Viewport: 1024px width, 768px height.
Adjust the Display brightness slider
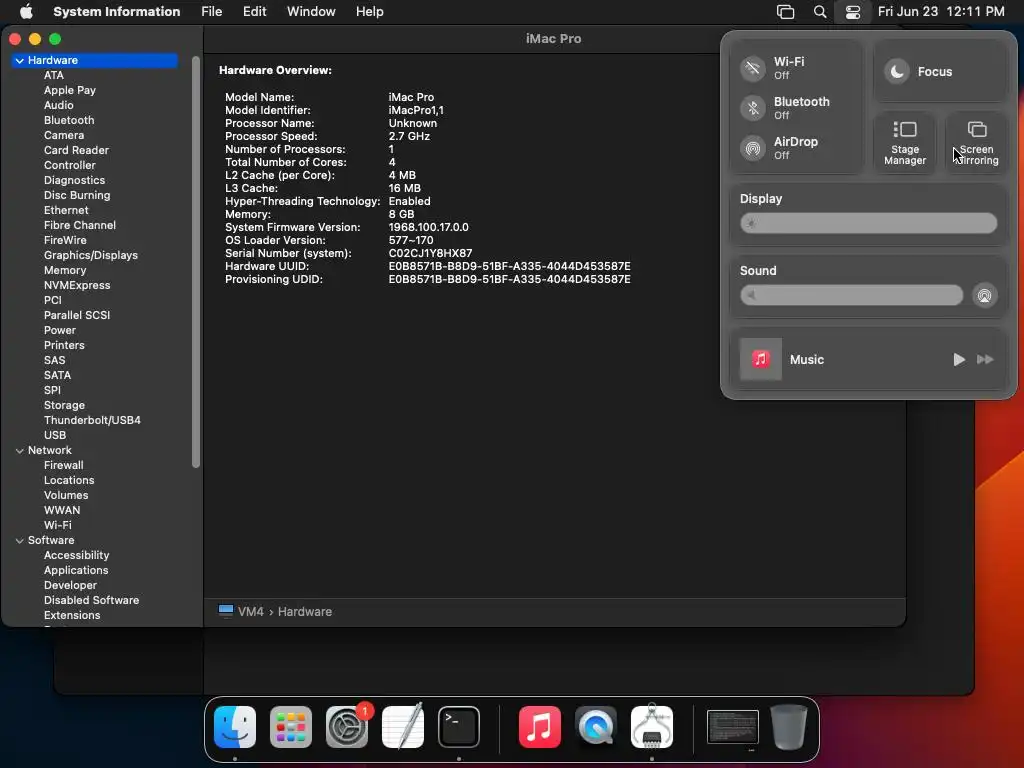[868, 223]
